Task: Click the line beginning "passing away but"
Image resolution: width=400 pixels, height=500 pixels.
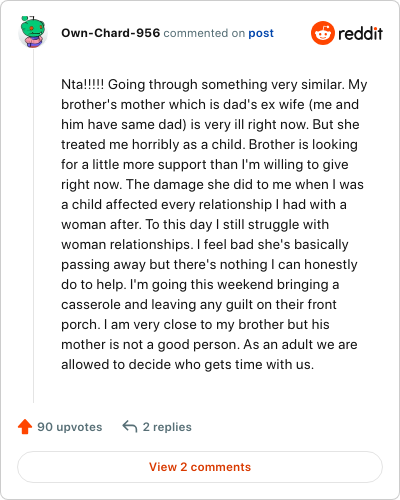Action: click(x=209, y=265)
